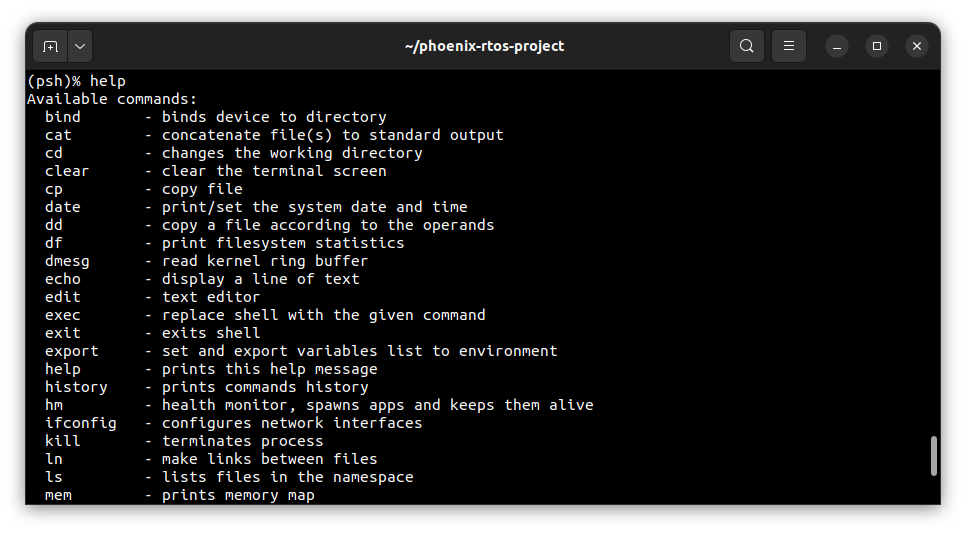This screenshot has width=966, height=533.
Task: Click the 'export' command entry
Action: click(x=71, y=351)
